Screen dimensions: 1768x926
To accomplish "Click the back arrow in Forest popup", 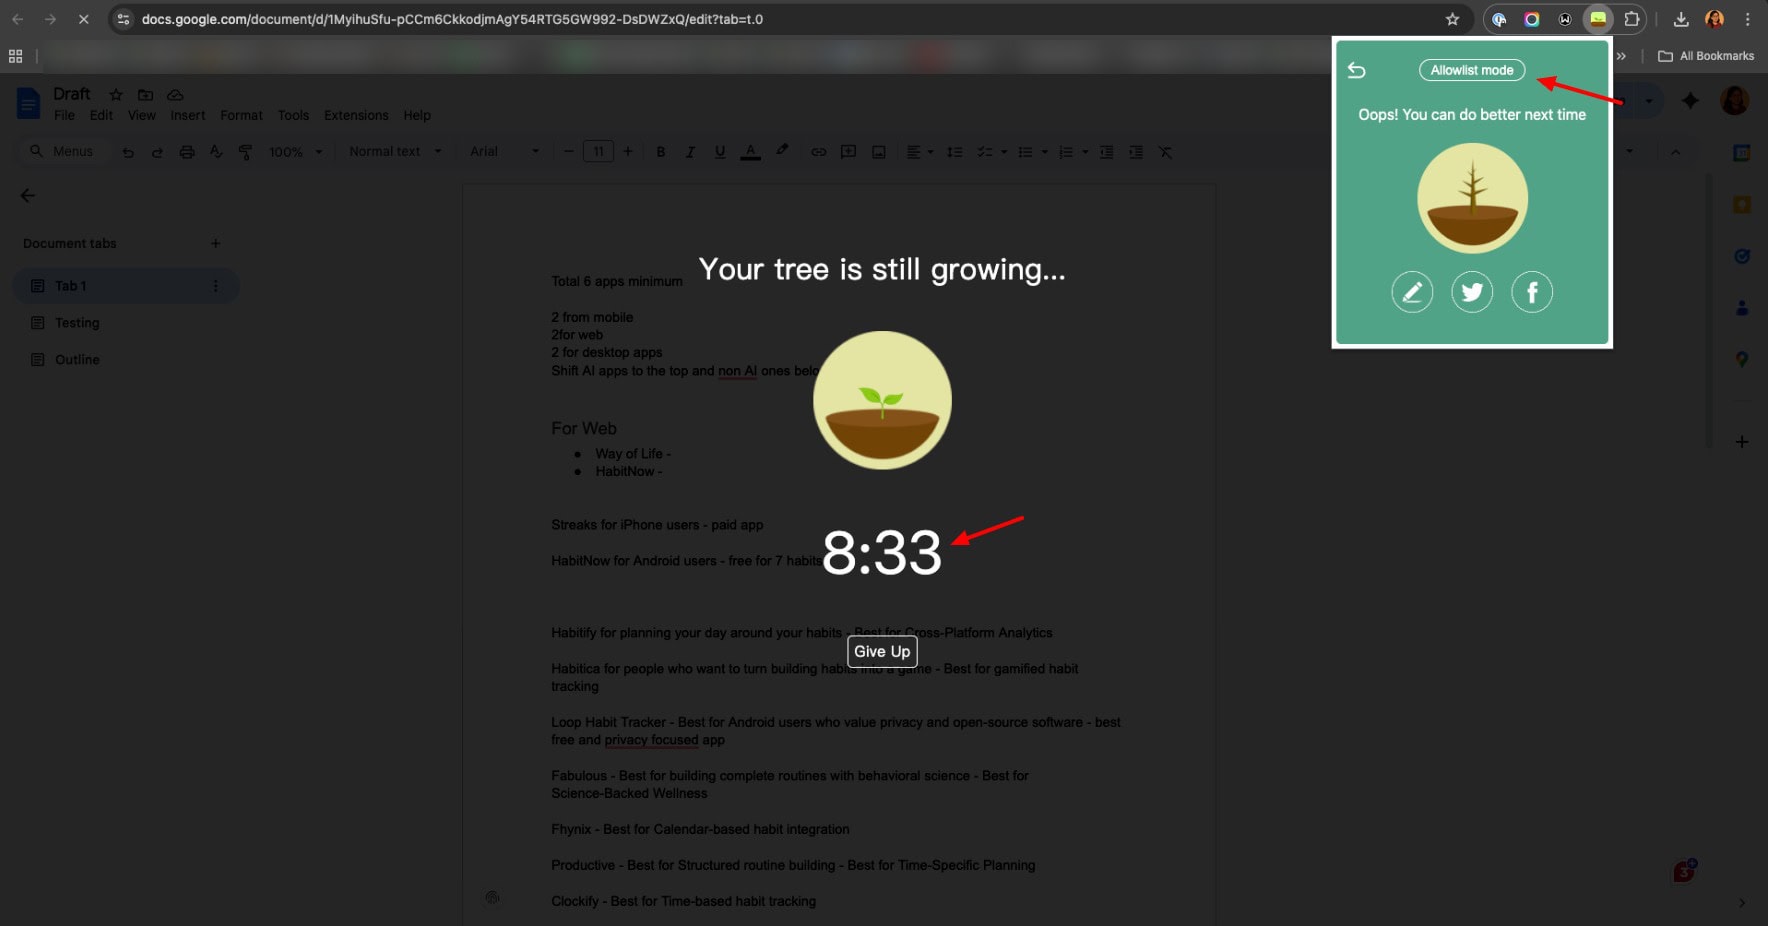I will (1356, 70).
